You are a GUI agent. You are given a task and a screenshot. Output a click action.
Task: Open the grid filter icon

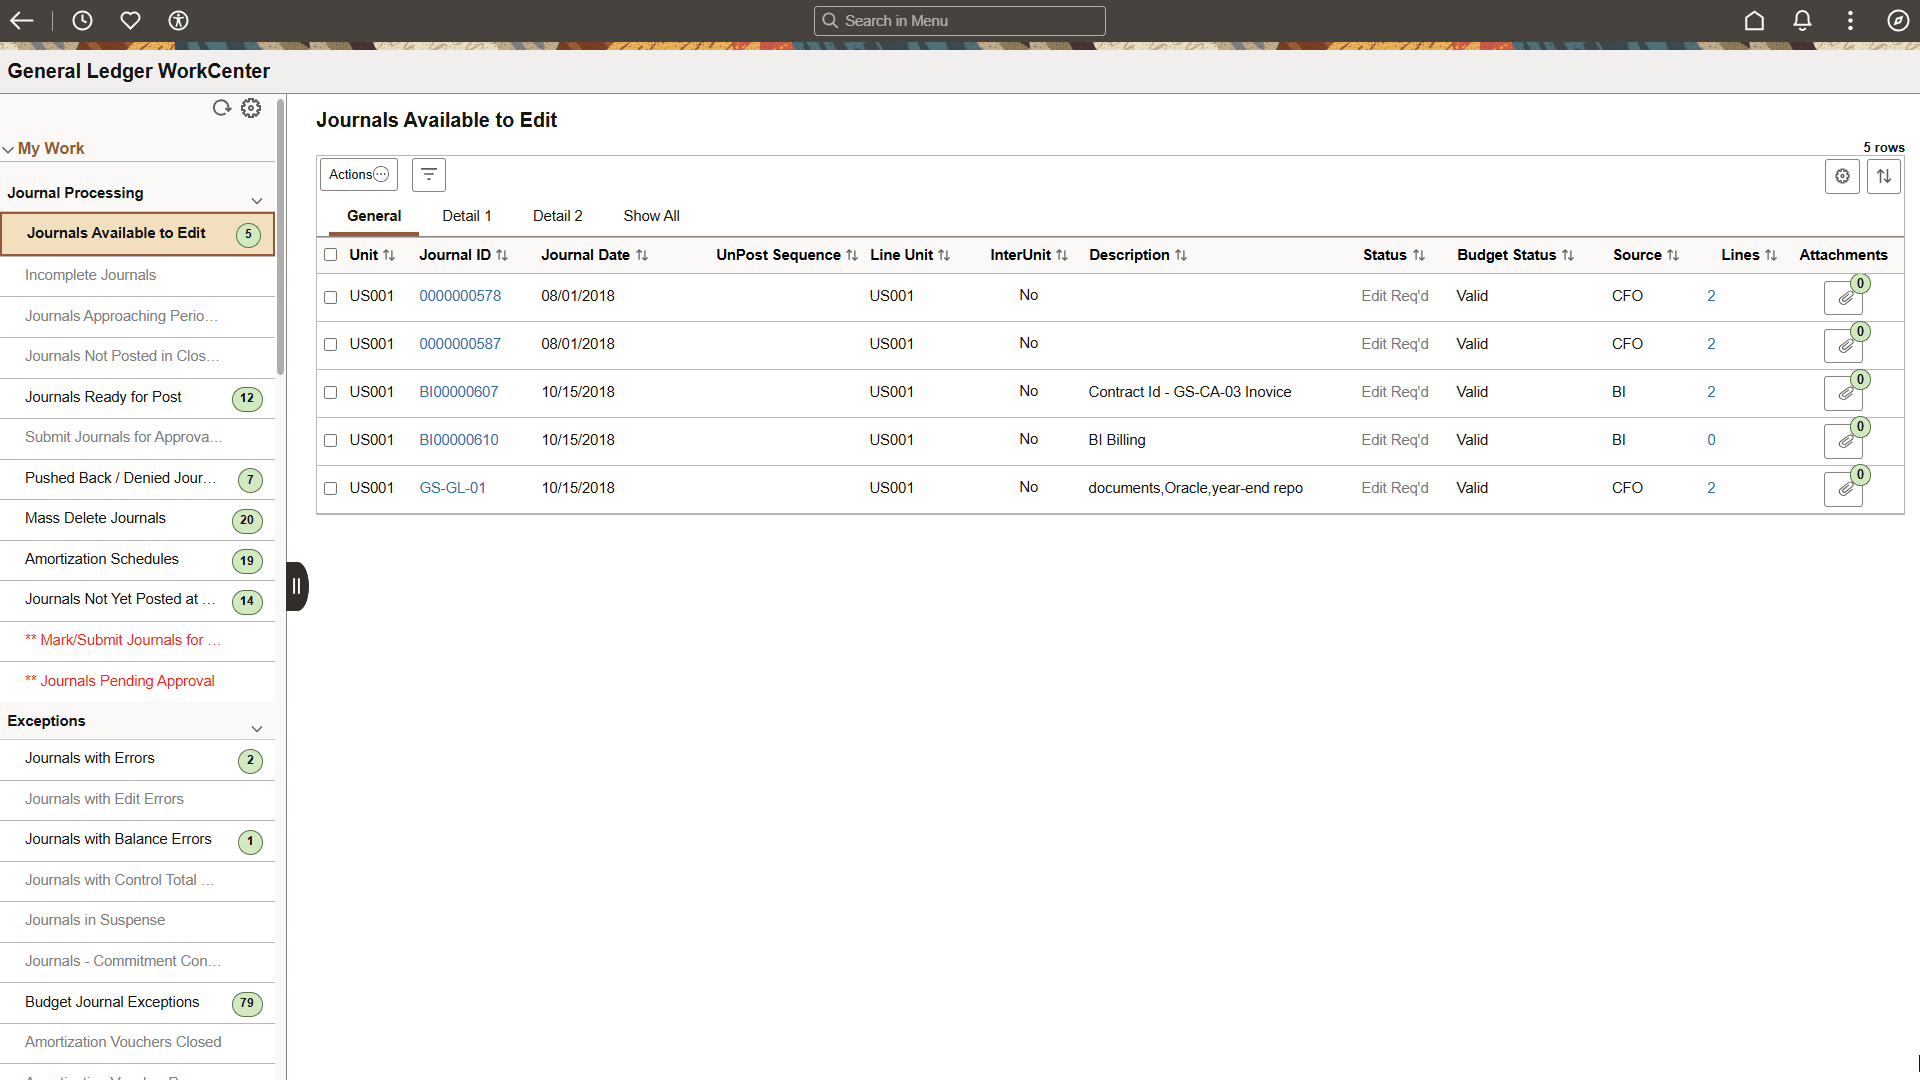tap(429, 174)
